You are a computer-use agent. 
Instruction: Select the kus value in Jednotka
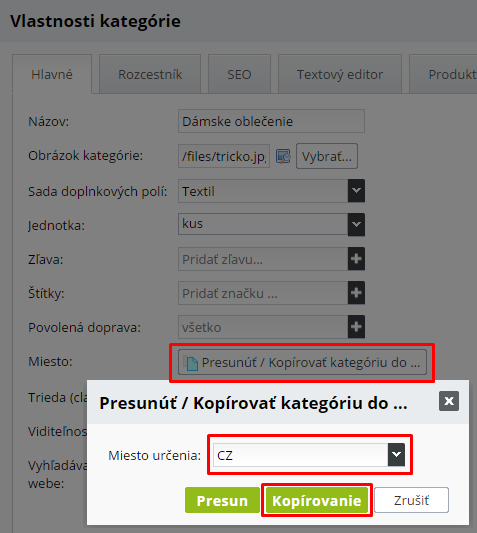[x=263, y=224]
